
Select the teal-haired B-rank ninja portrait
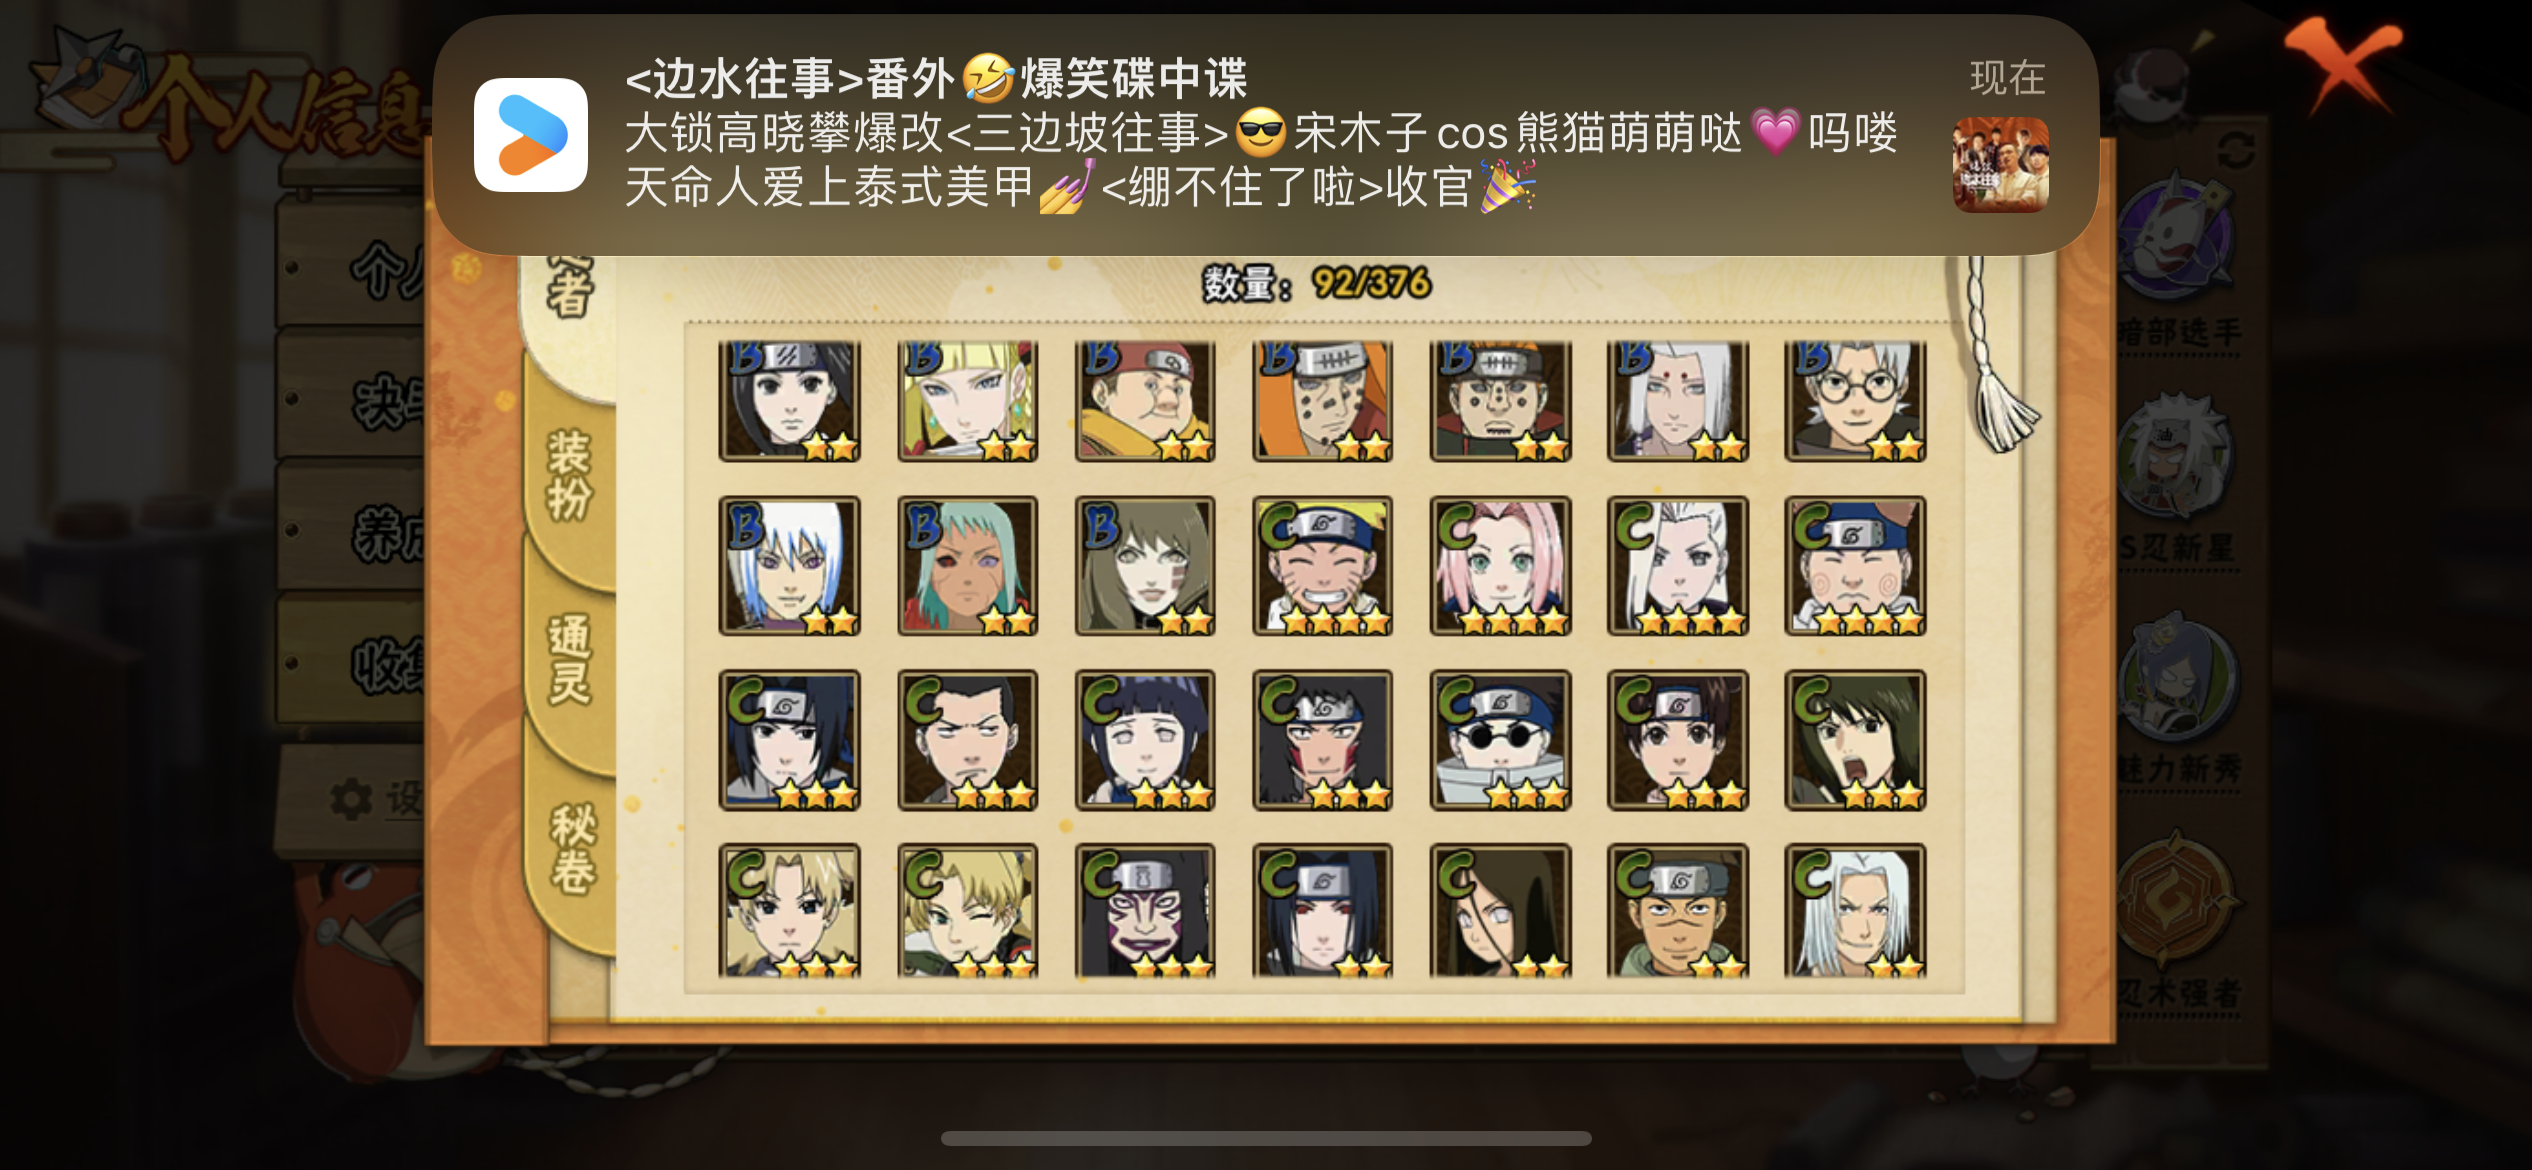tap(967, 566)
